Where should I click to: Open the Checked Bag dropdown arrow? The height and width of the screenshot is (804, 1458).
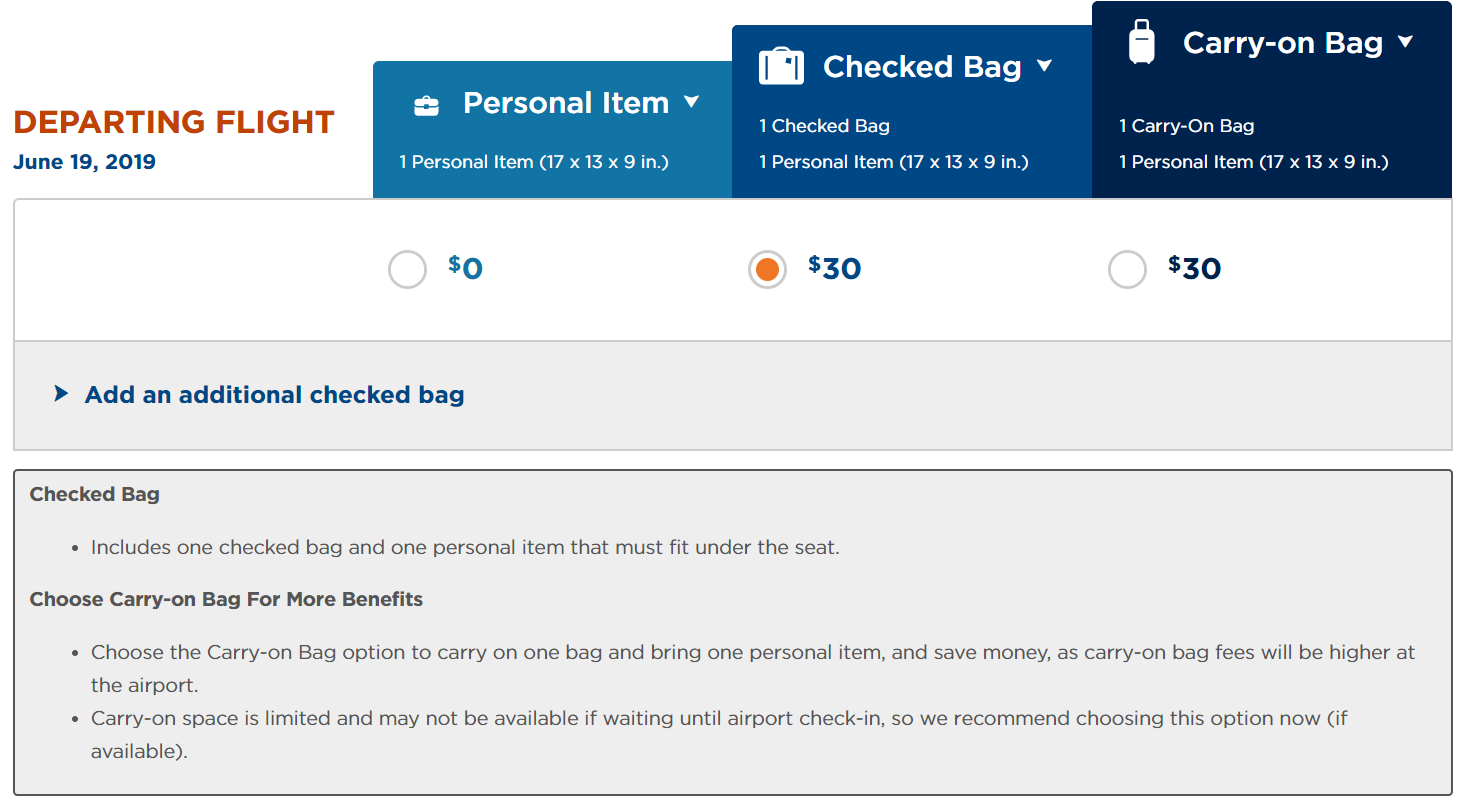[x=1045, y=66]
